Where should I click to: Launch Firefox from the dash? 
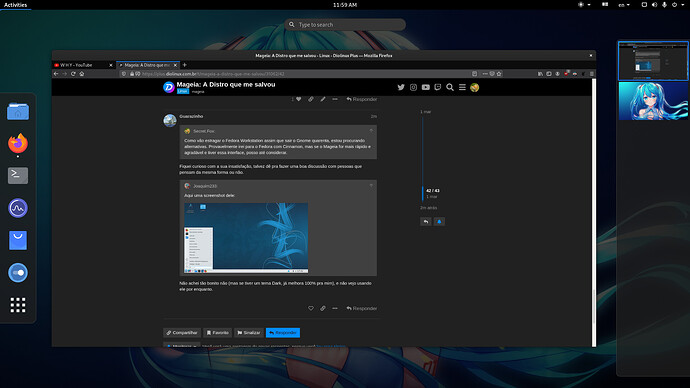click(18, 143)
